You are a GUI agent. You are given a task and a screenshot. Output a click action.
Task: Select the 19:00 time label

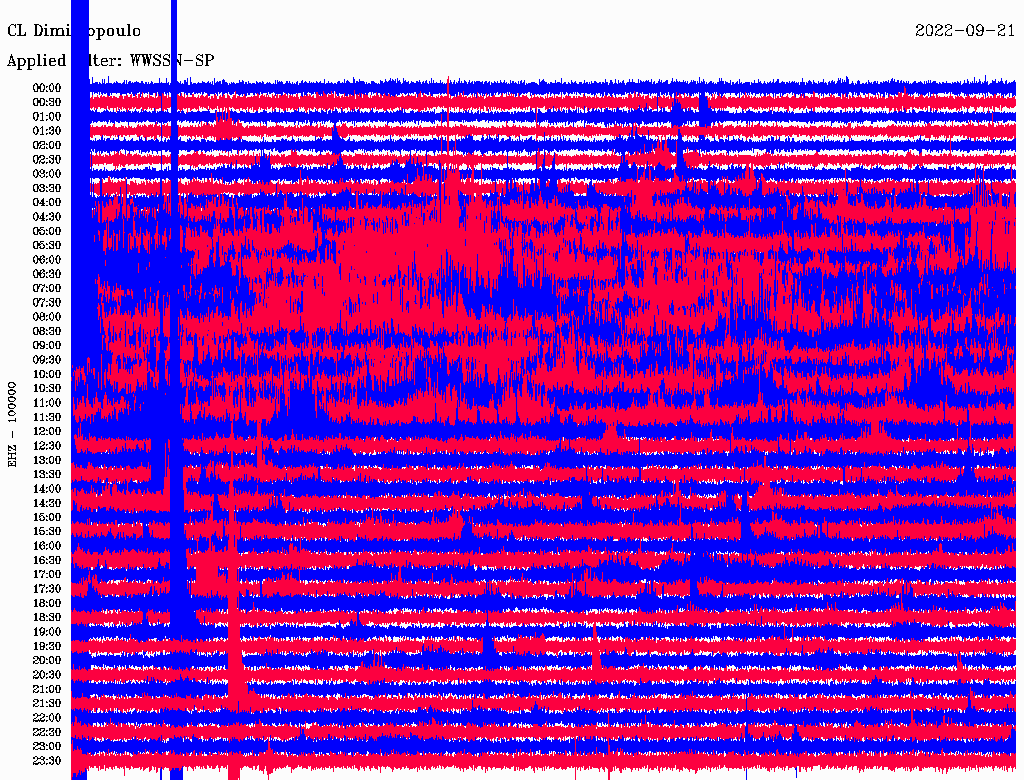[x=47, y=632]
